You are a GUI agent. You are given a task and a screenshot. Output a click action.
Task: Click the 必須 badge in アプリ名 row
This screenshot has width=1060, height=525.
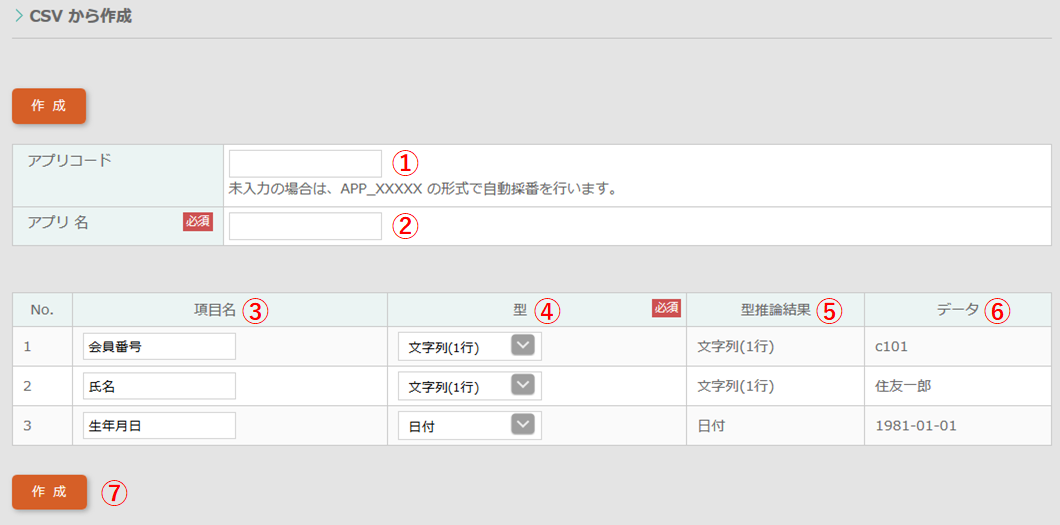(x=198, y=222)
